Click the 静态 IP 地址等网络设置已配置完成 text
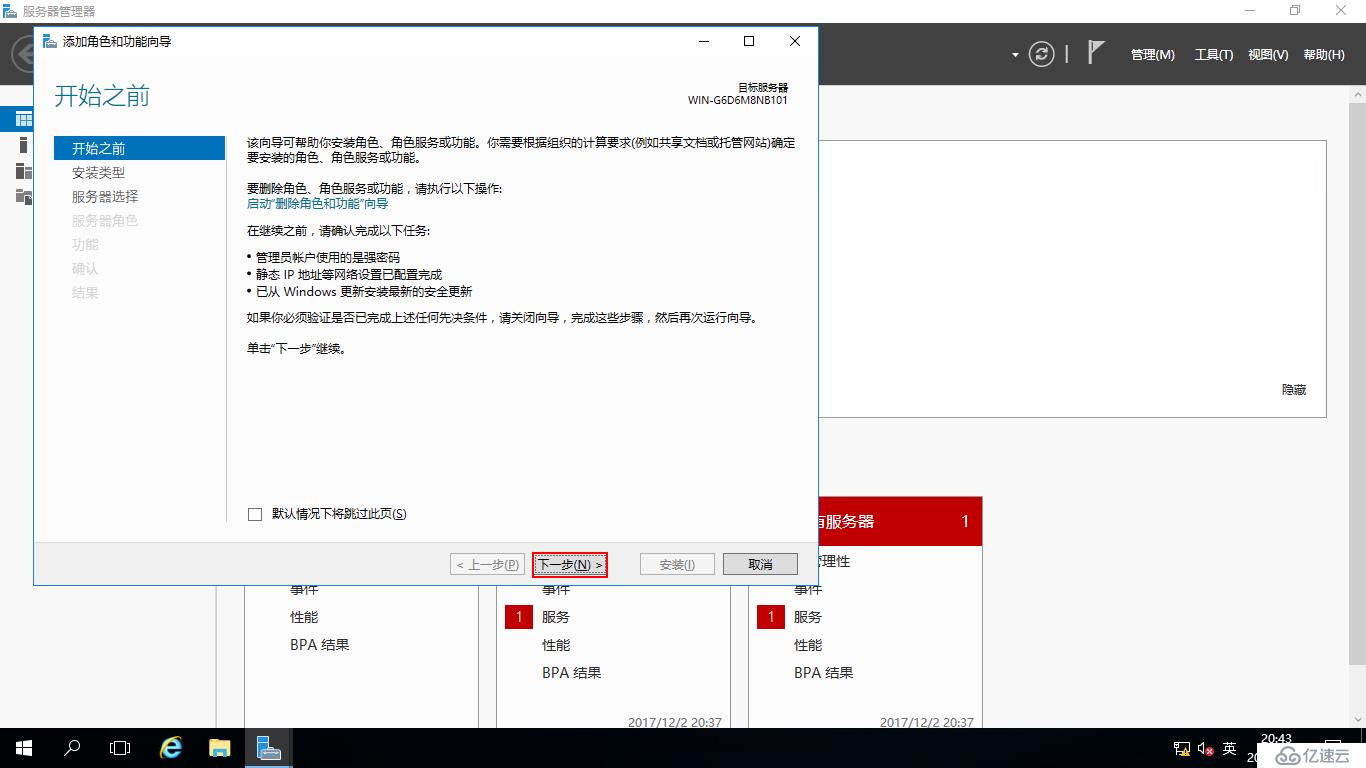1366x768 pixels. 348,274
